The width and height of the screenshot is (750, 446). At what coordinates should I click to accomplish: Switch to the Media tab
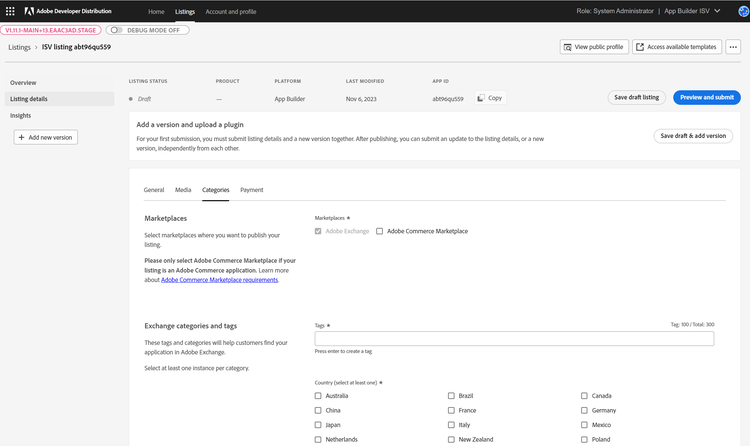(x=183, y=190)
